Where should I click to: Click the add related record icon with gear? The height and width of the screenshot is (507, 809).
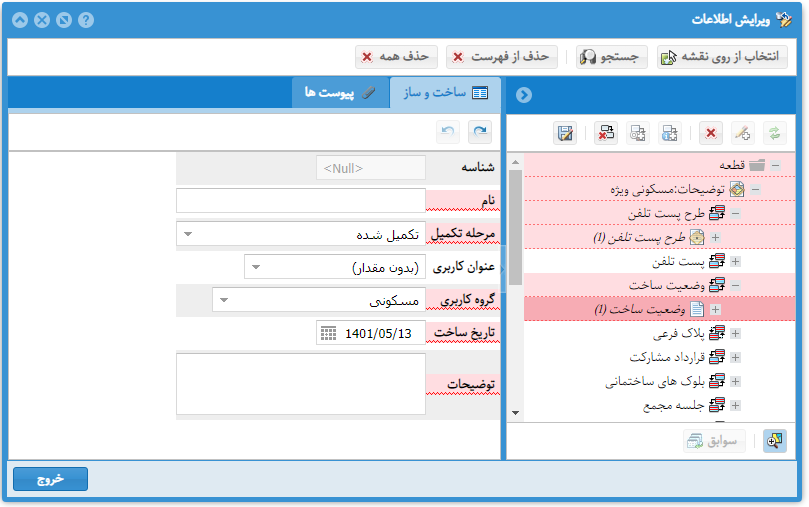click(638, 133)
